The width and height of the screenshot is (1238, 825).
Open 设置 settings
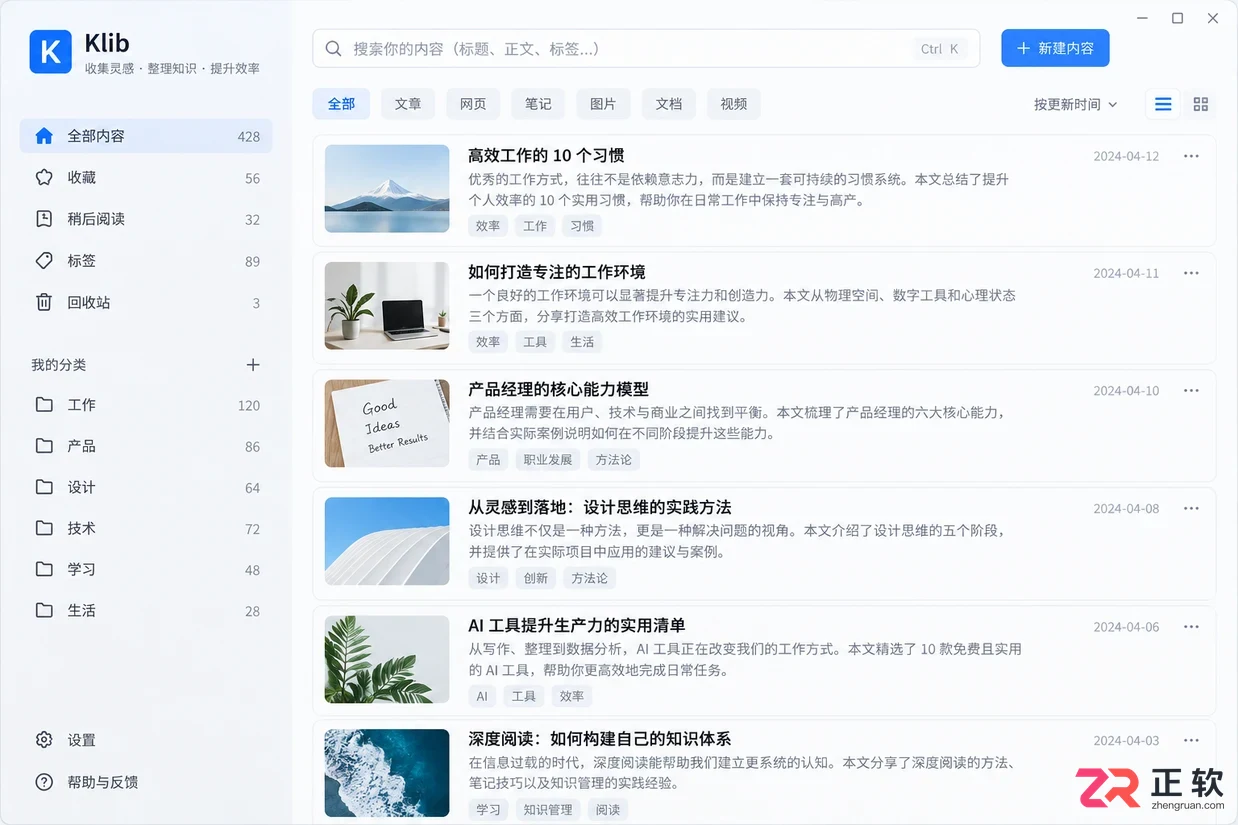[66, 740]
